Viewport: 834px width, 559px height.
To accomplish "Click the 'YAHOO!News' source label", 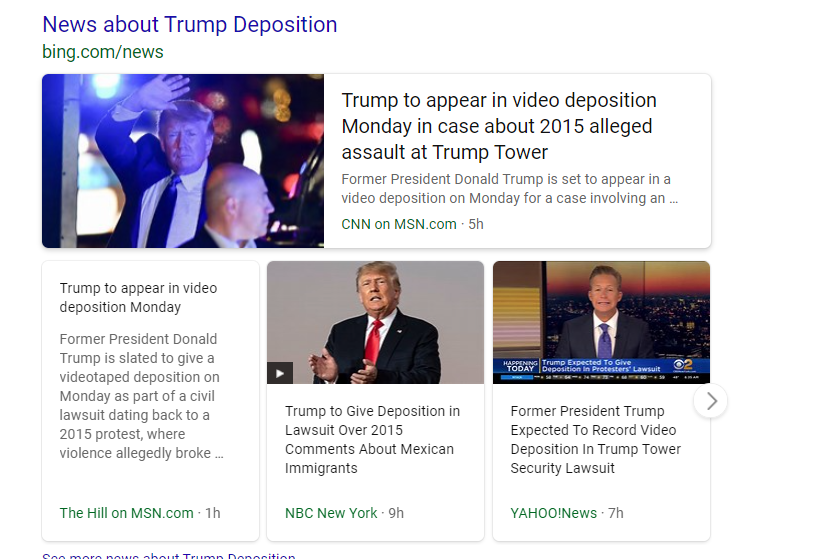I will pos(554,513).
